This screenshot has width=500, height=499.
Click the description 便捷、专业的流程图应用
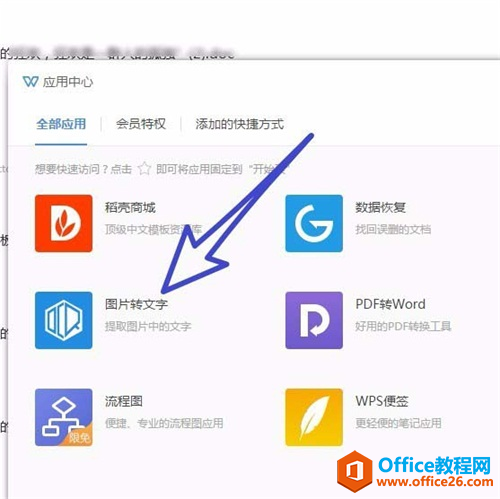pyautogui.click(x=164, y=423)
